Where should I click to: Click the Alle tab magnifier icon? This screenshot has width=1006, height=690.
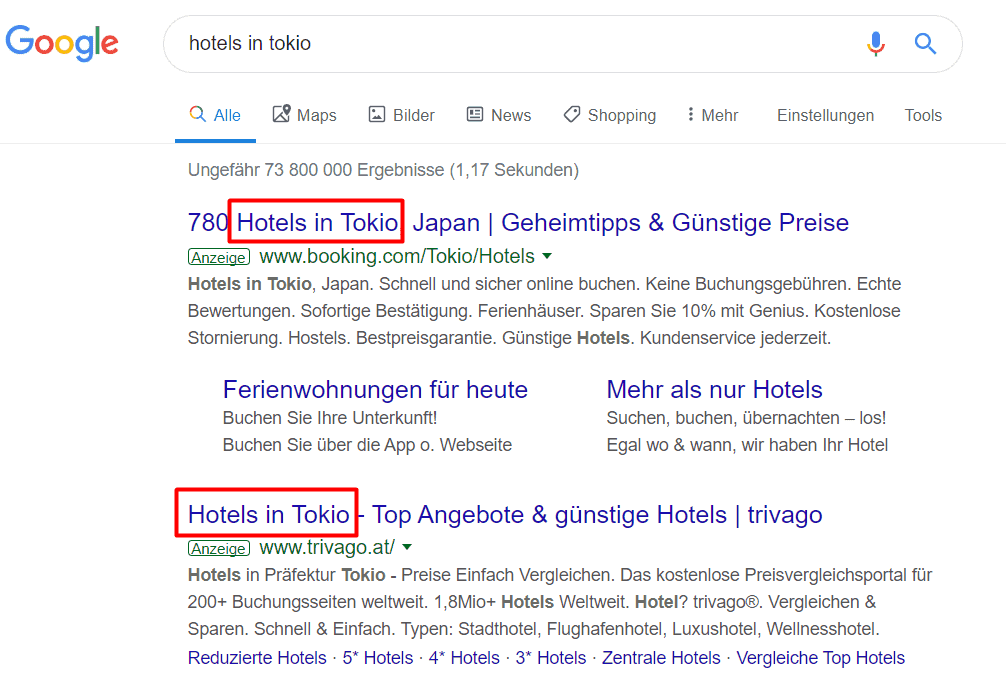[198, 114]
